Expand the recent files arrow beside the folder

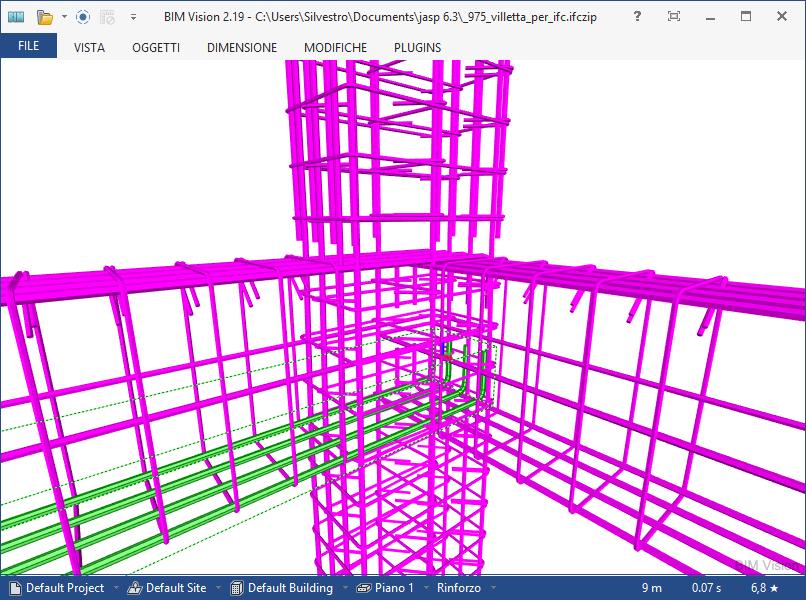[x=64, y=17]
